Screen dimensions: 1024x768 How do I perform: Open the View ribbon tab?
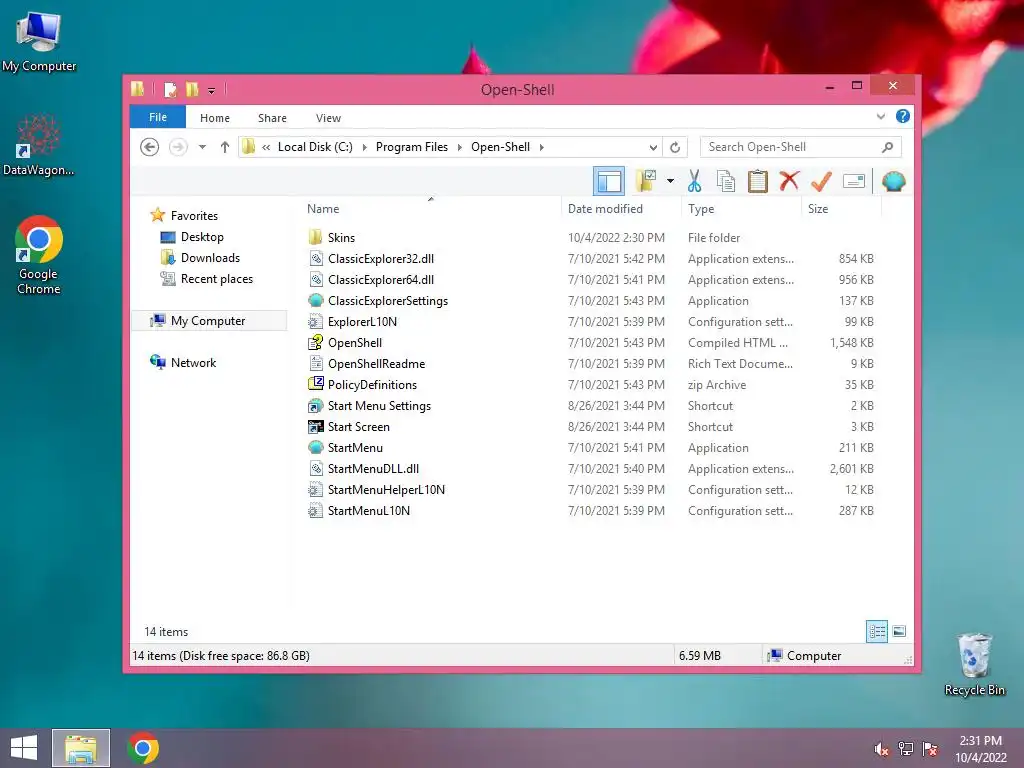(x=328, y=118)
